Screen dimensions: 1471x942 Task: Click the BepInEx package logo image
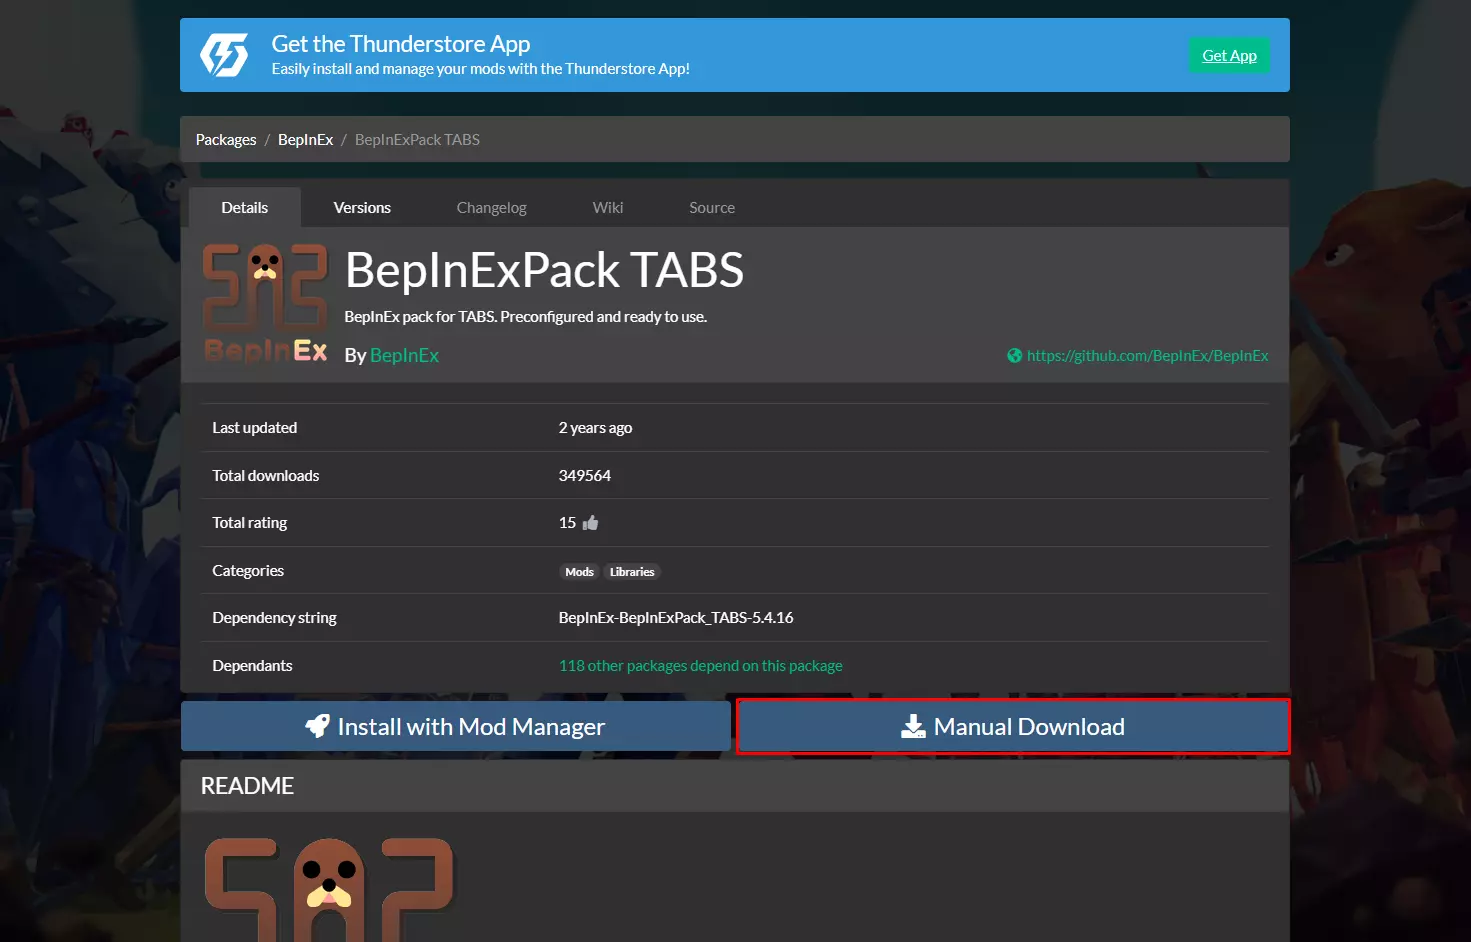click(265, 304)
